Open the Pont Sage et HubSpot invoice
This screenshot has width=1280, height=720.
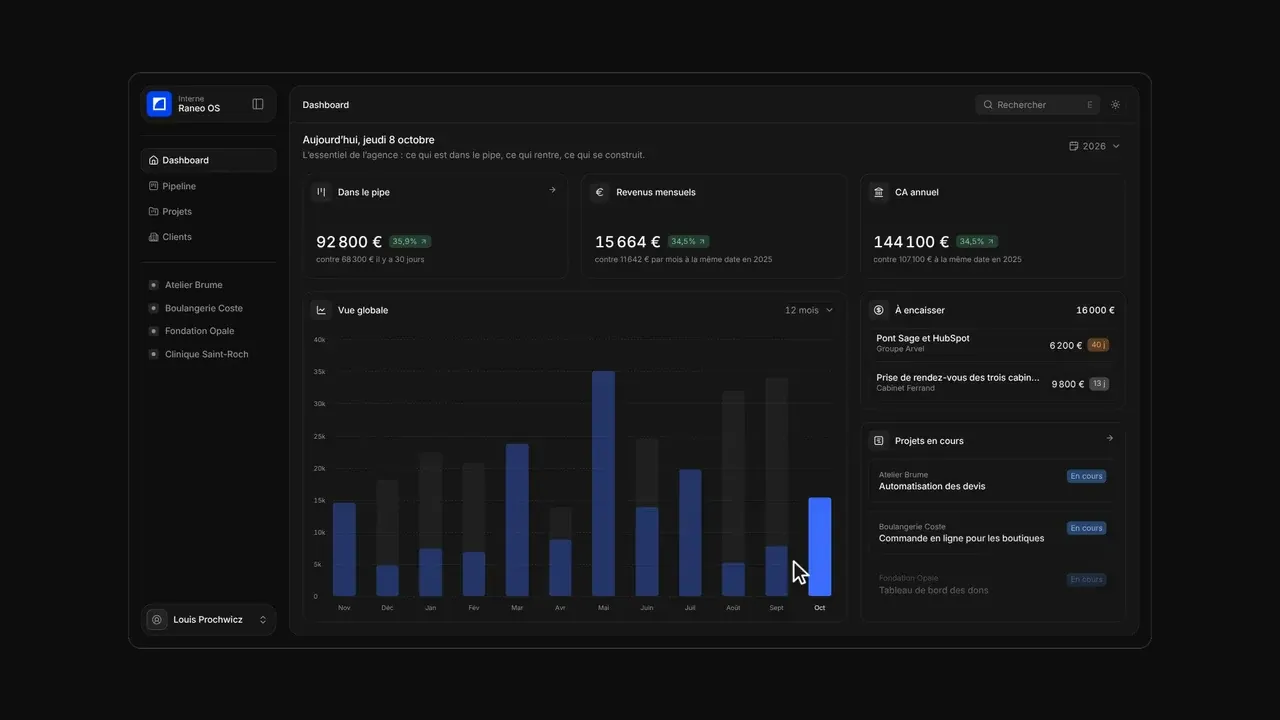pyautogui.click(x=993, y=344)
